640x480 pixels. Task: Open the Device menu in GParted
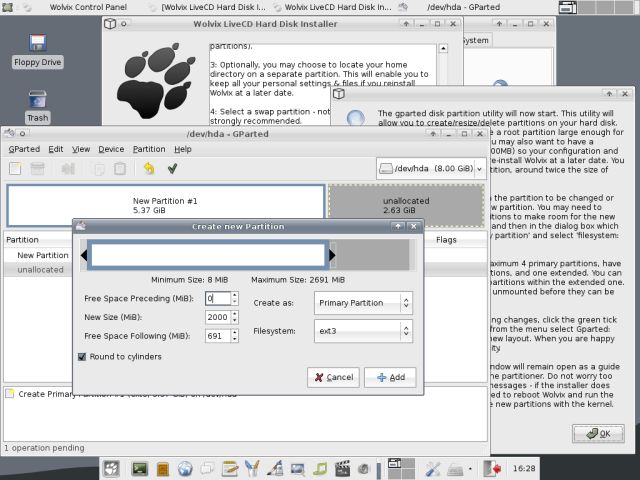pos(111,149)
